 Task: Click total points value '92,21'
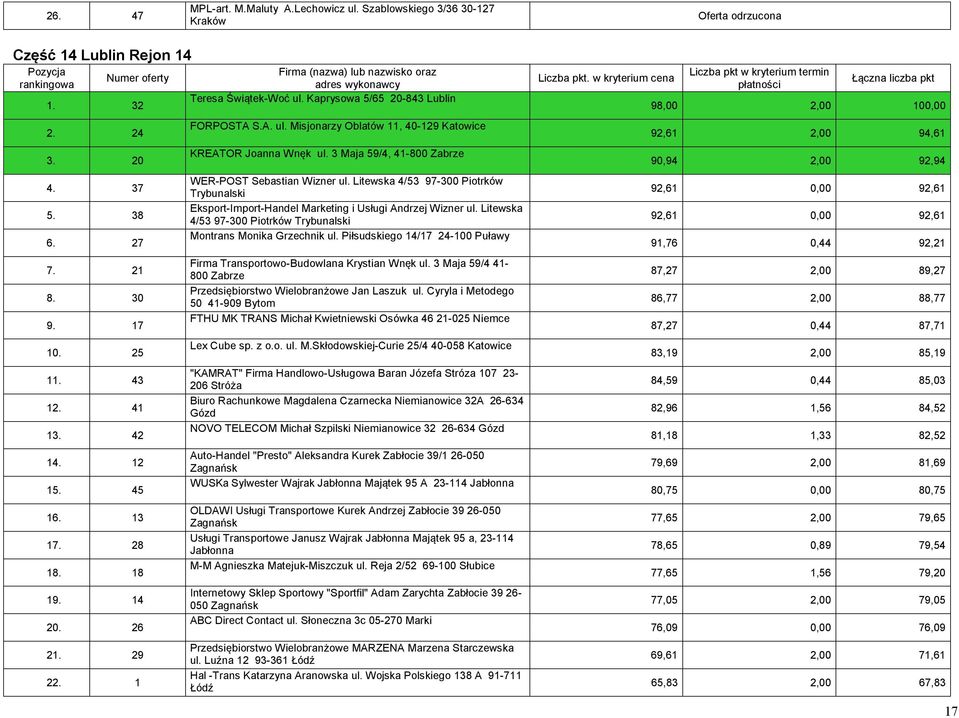click(931, 243)
